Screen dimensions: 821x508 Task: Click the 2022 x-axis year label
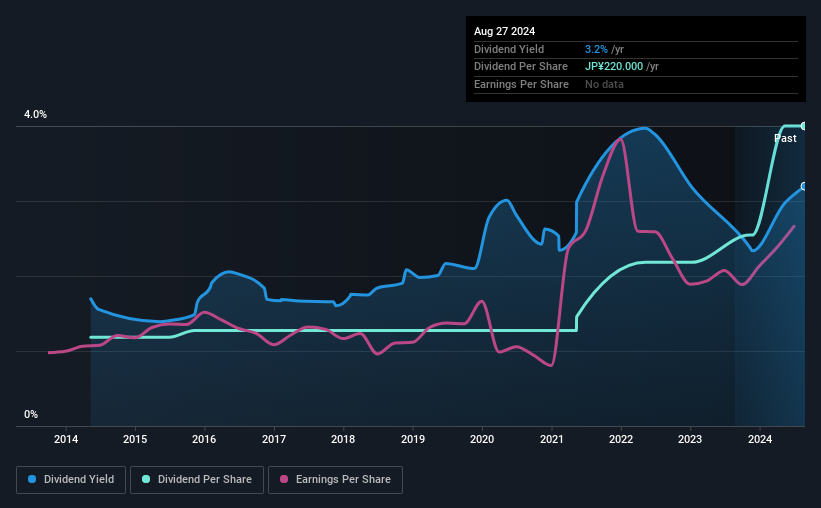[x=621, y=439]
